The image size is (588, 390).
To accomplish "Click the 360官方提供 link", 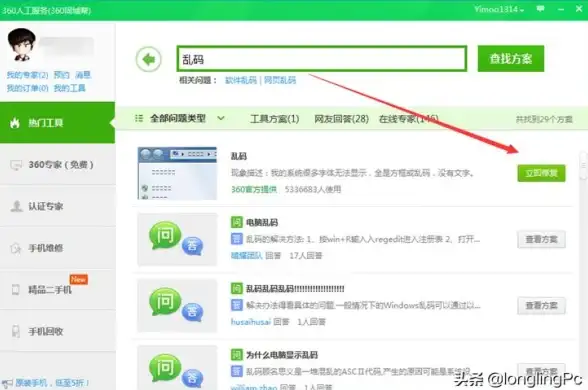I will (x=254, y=189).
